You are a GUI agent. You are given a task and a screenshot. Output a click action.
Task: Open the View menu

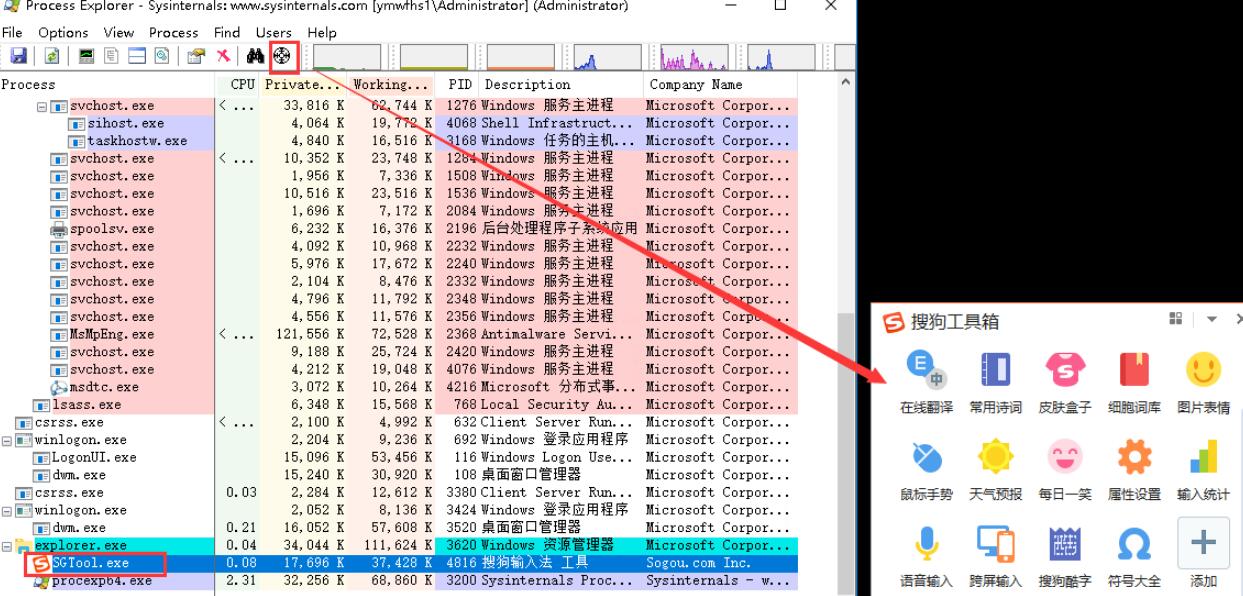119,33
